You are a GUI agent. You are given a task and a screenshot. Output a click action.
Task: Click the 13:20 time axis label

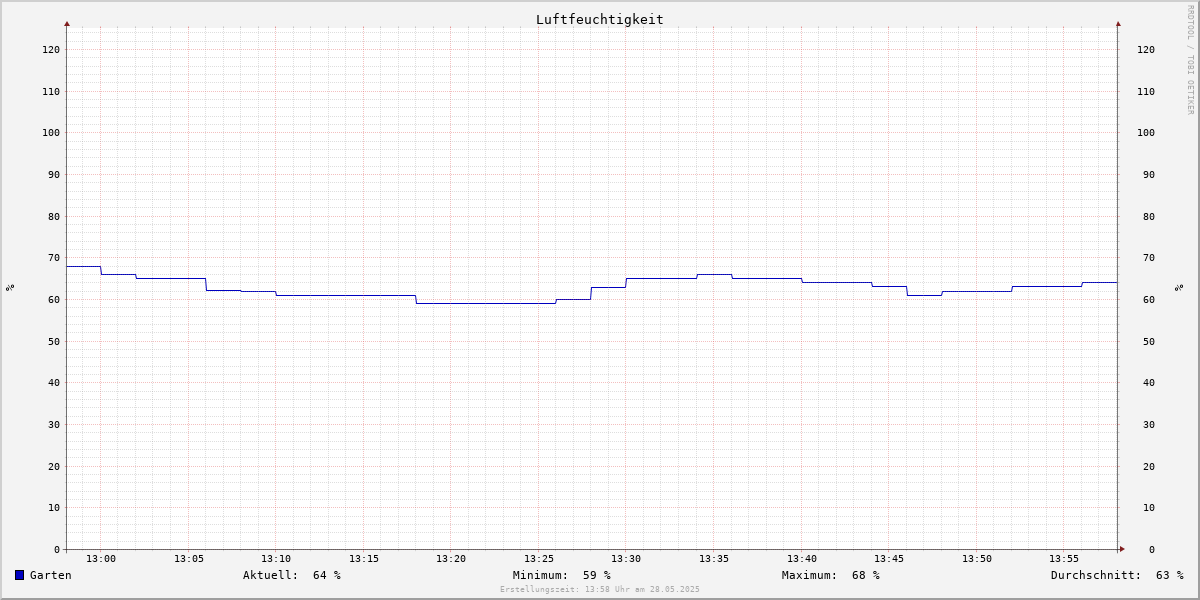coord(451,559)
